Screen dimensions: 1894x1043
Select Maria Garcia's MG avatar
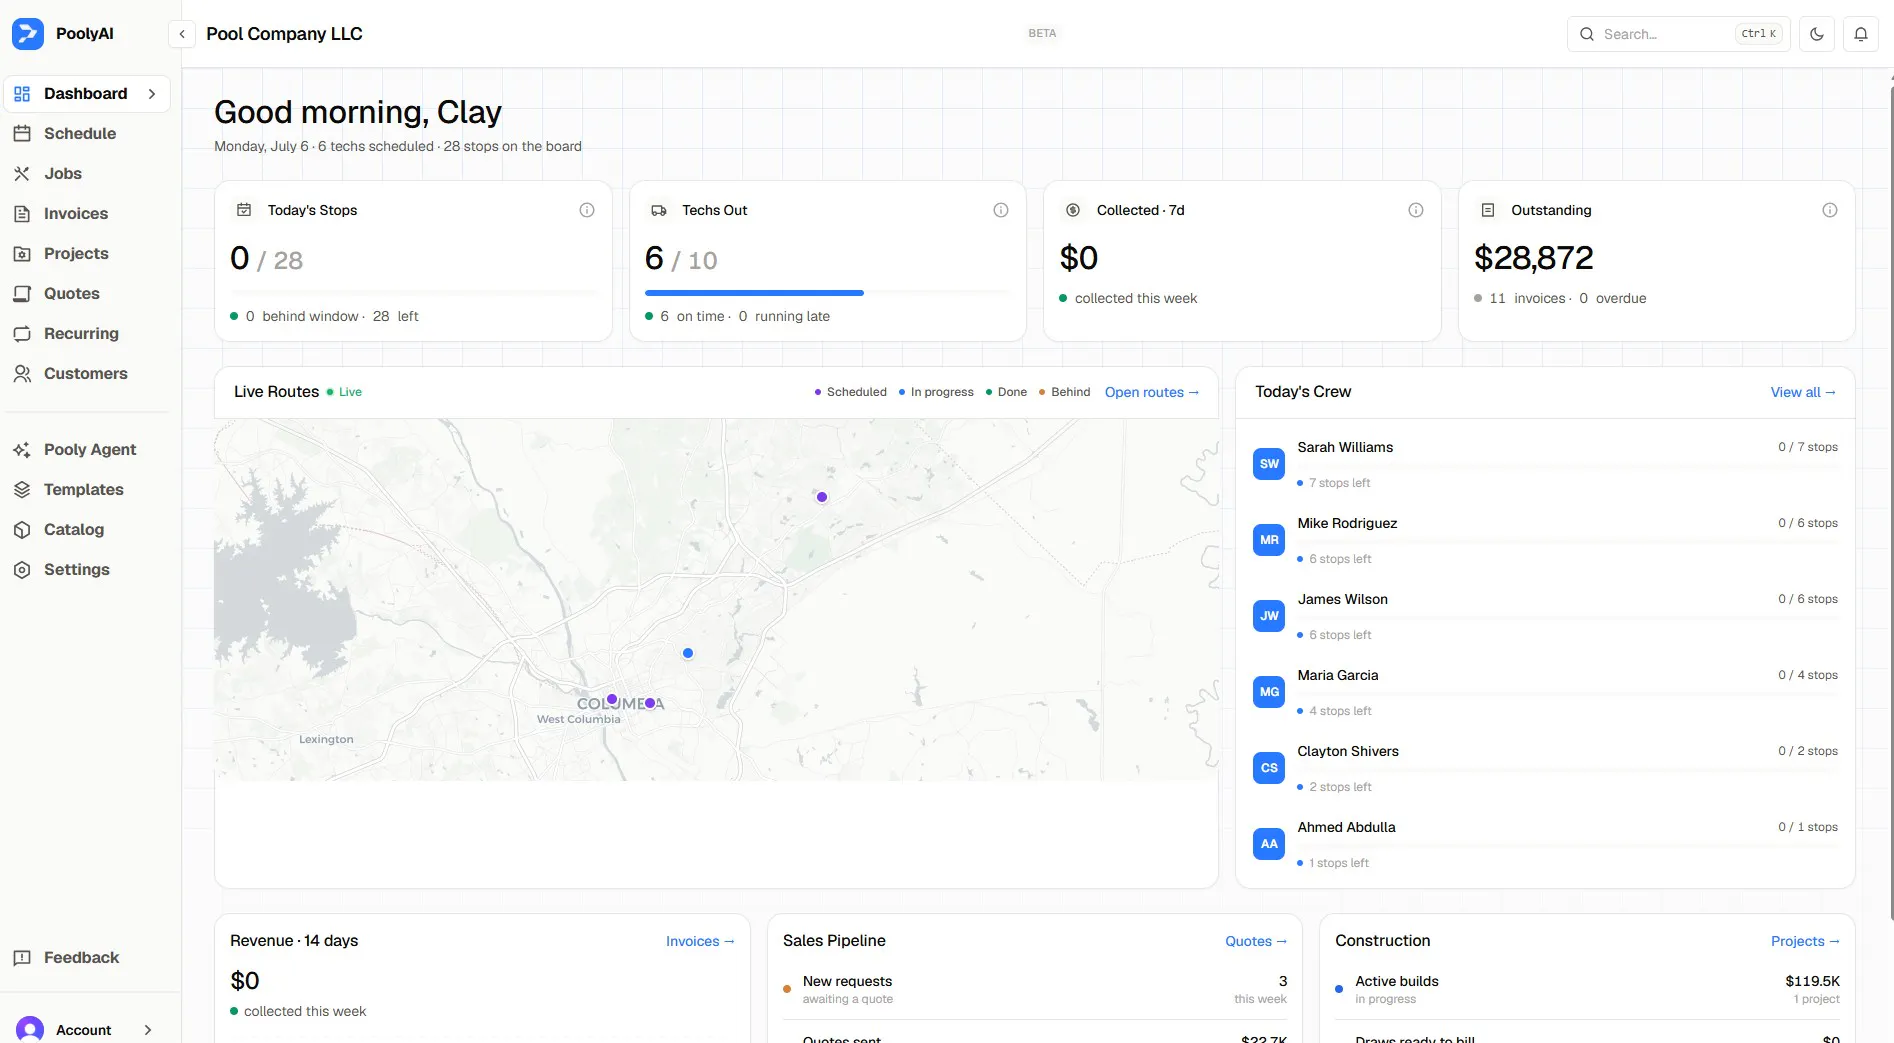pos(1269,692)
